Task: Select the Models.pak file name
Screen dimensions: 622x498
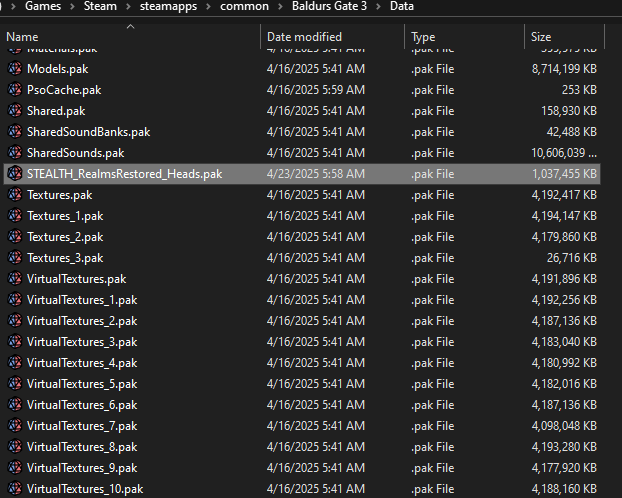Action: pos(58,69)
